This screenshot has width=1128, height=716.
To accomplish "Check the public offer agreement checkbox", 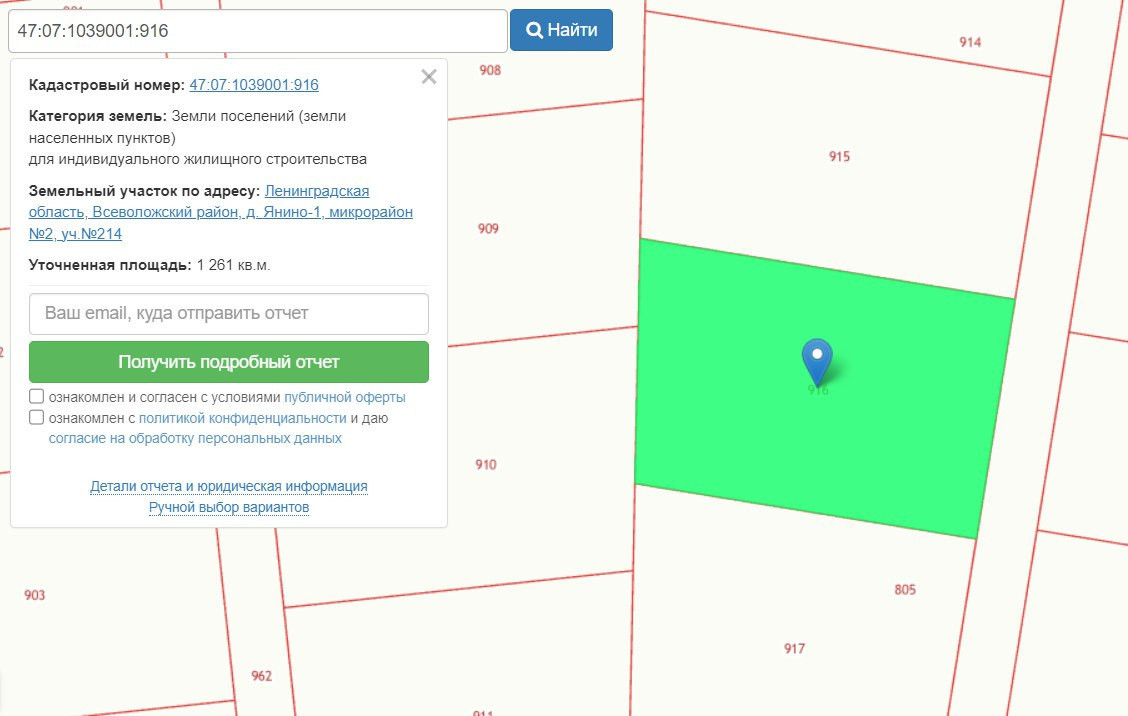I will [x=37, y=396].
